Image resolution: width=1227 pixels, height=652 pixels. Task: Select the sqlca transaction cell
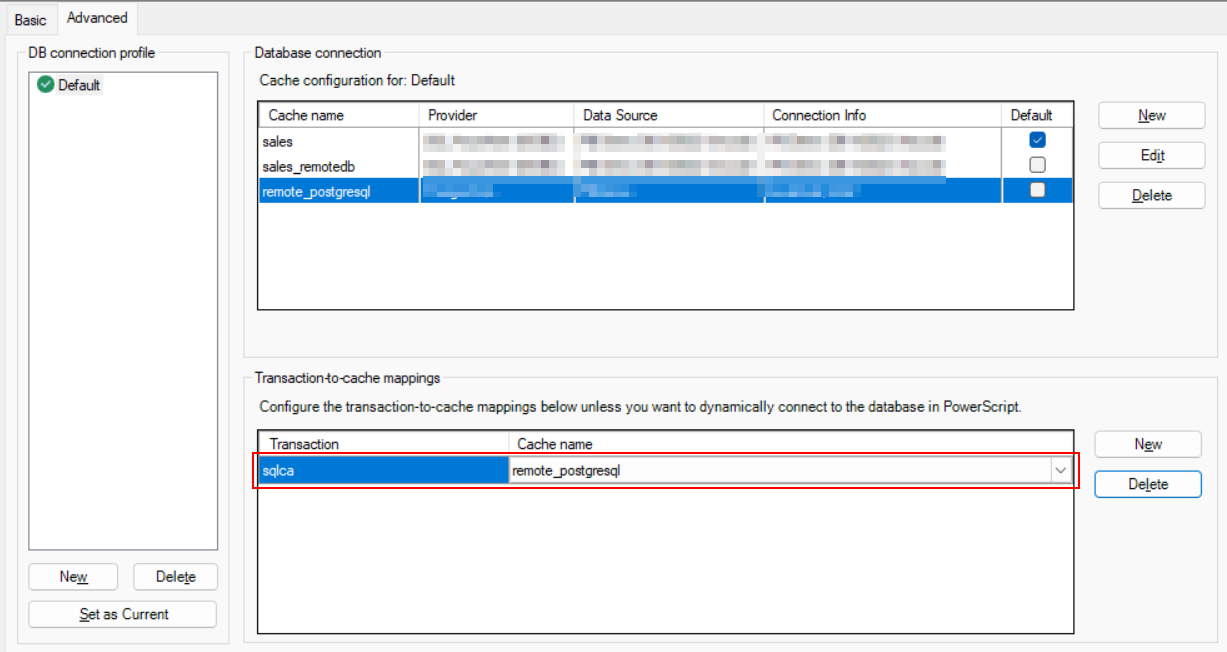pyautogui.click(x=383, y=471)
